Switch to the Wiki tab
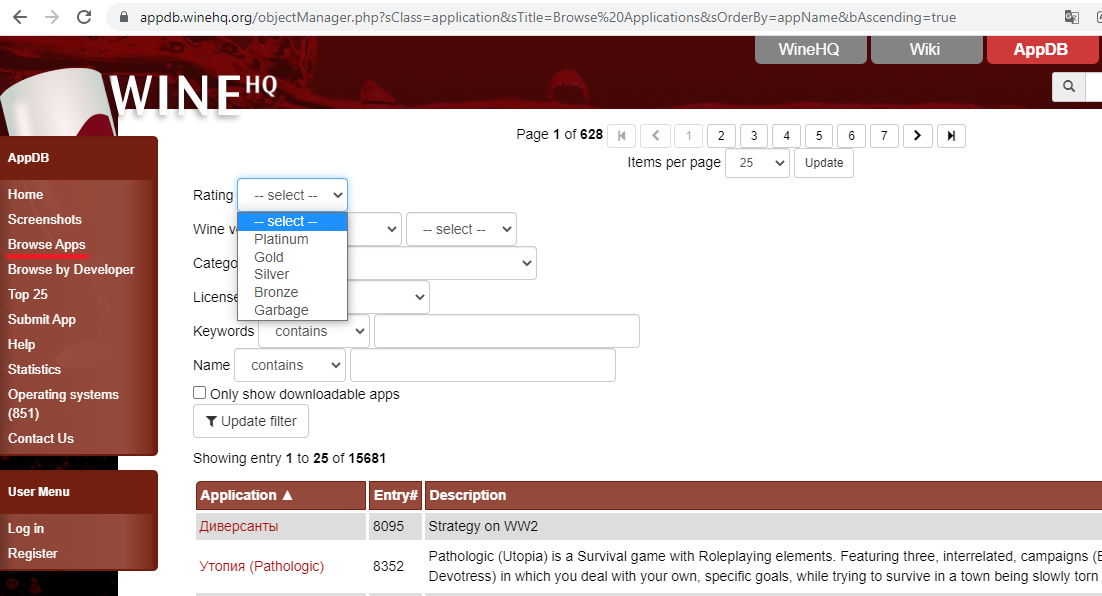This screenshot has width=1102, height=596. (924, 50)
